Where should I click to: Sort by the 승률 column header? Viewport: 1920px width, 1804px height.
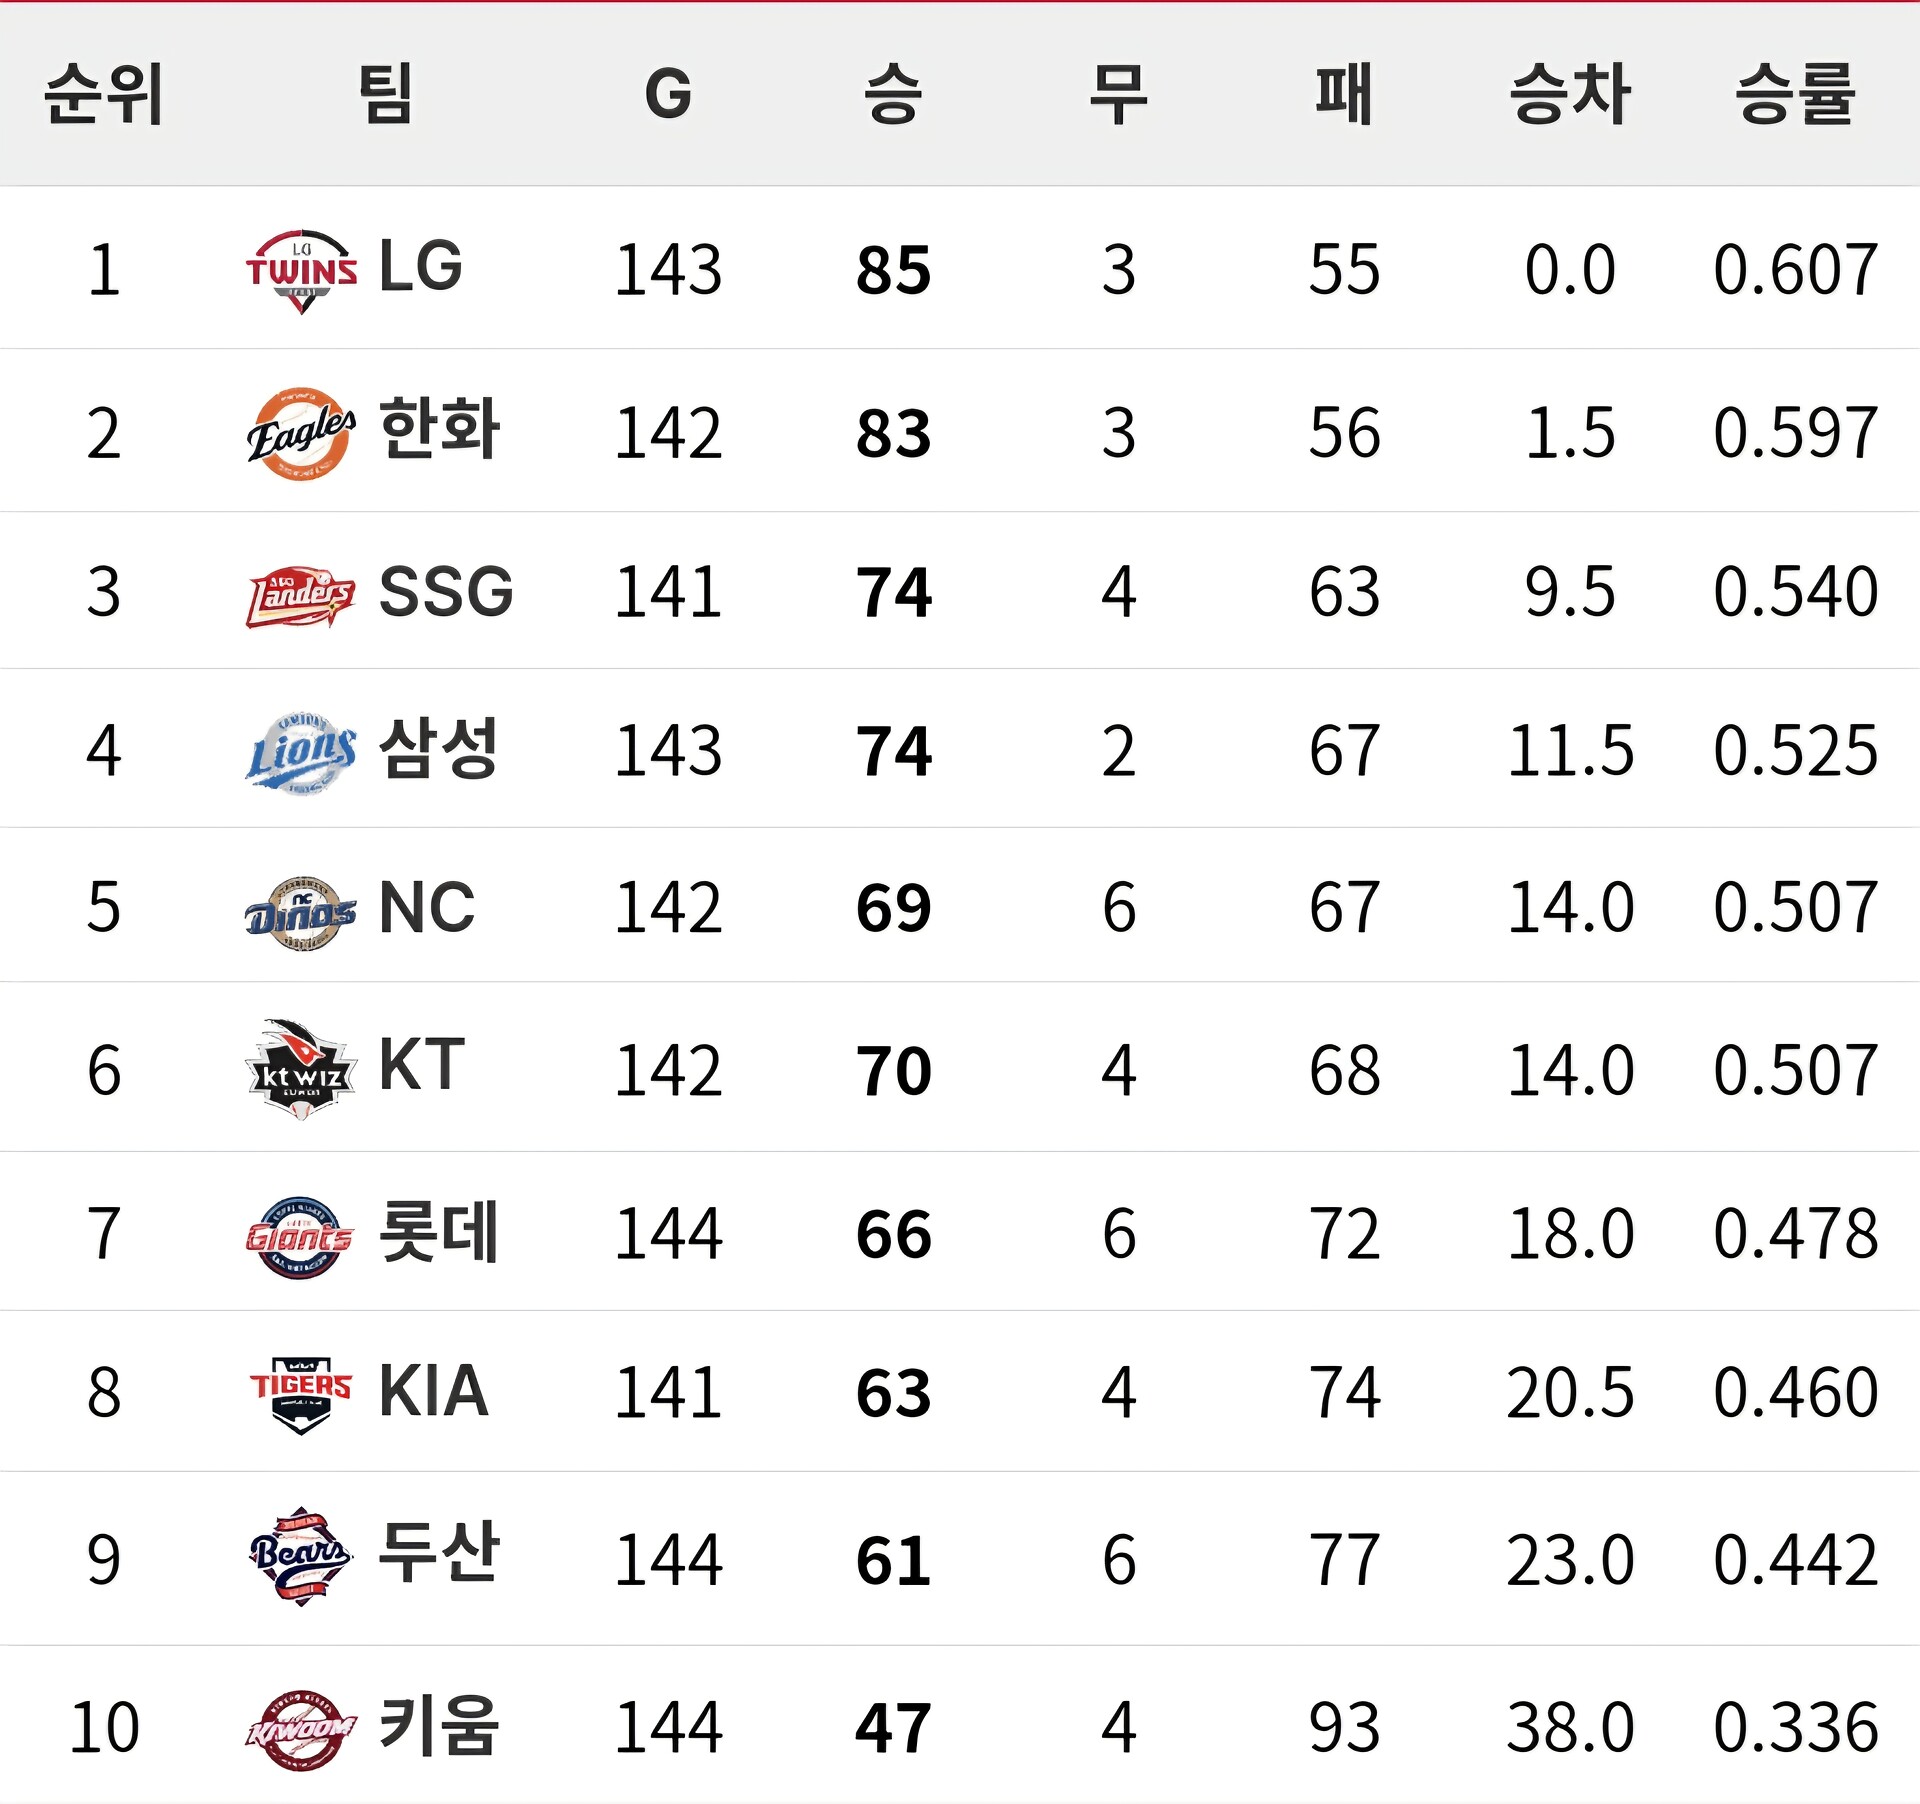(1795, 95)
